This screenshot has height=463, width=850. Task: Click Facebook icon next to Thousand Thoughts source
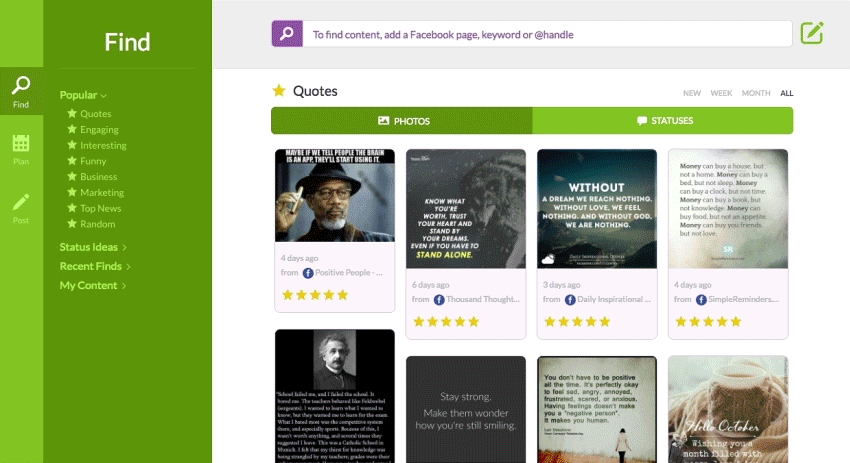439,299
